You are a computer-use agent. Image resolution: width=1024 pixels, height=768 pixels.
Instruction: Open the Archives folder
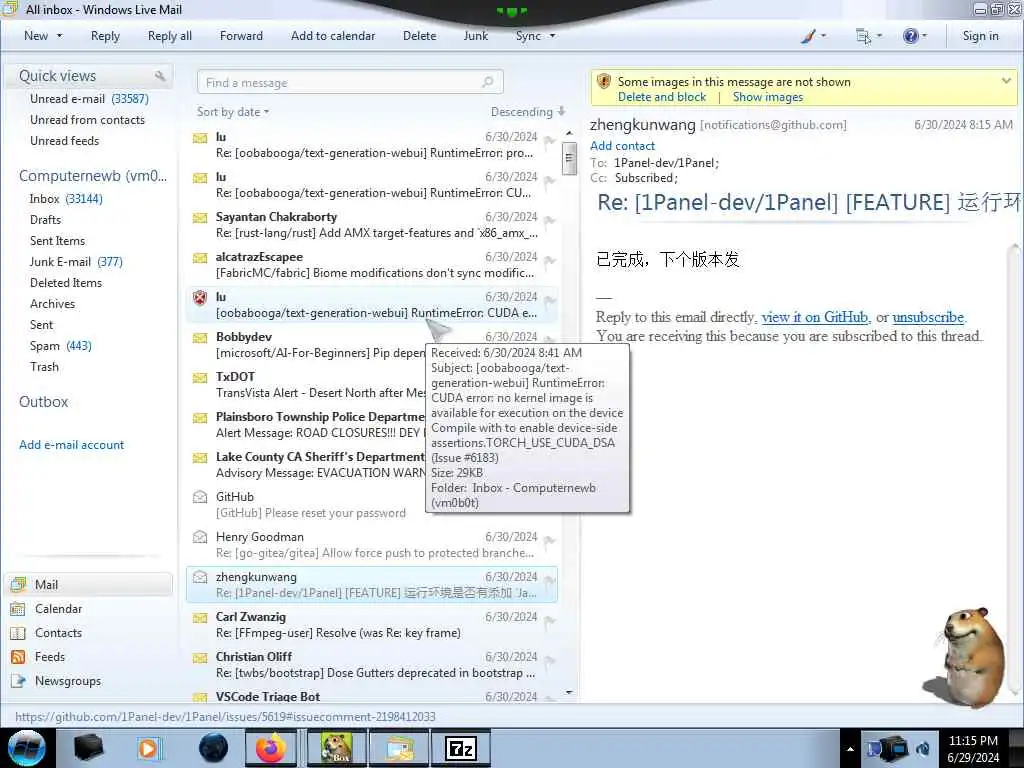(52, 303)
